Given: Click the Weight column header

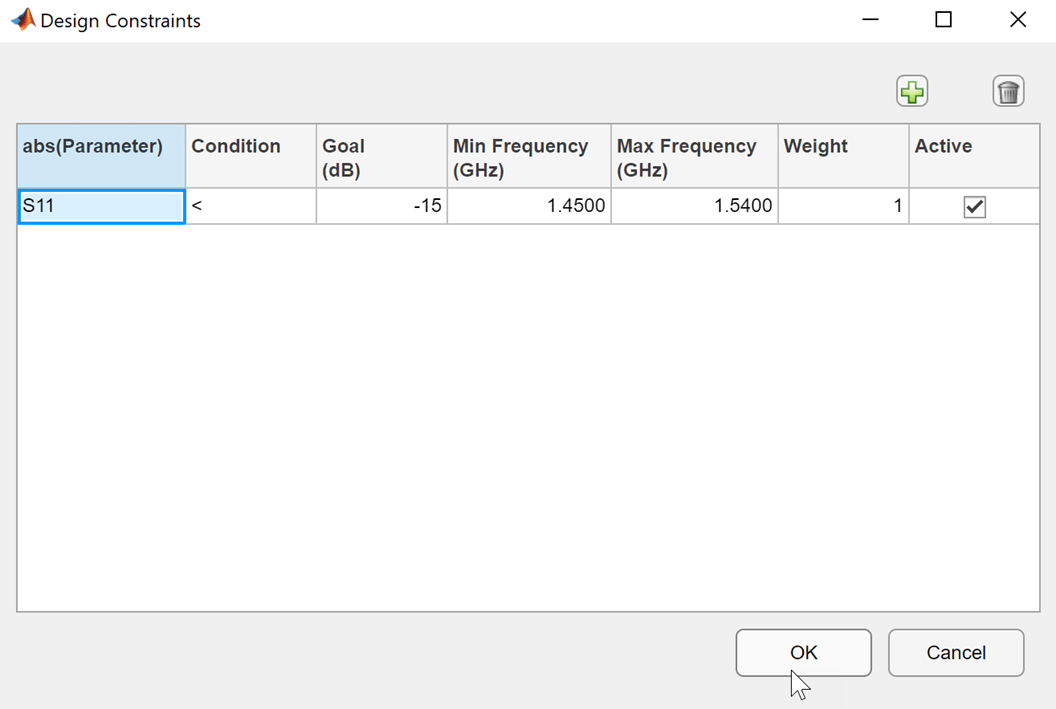Looking at the screenshot, I should [x=843, y=156].
